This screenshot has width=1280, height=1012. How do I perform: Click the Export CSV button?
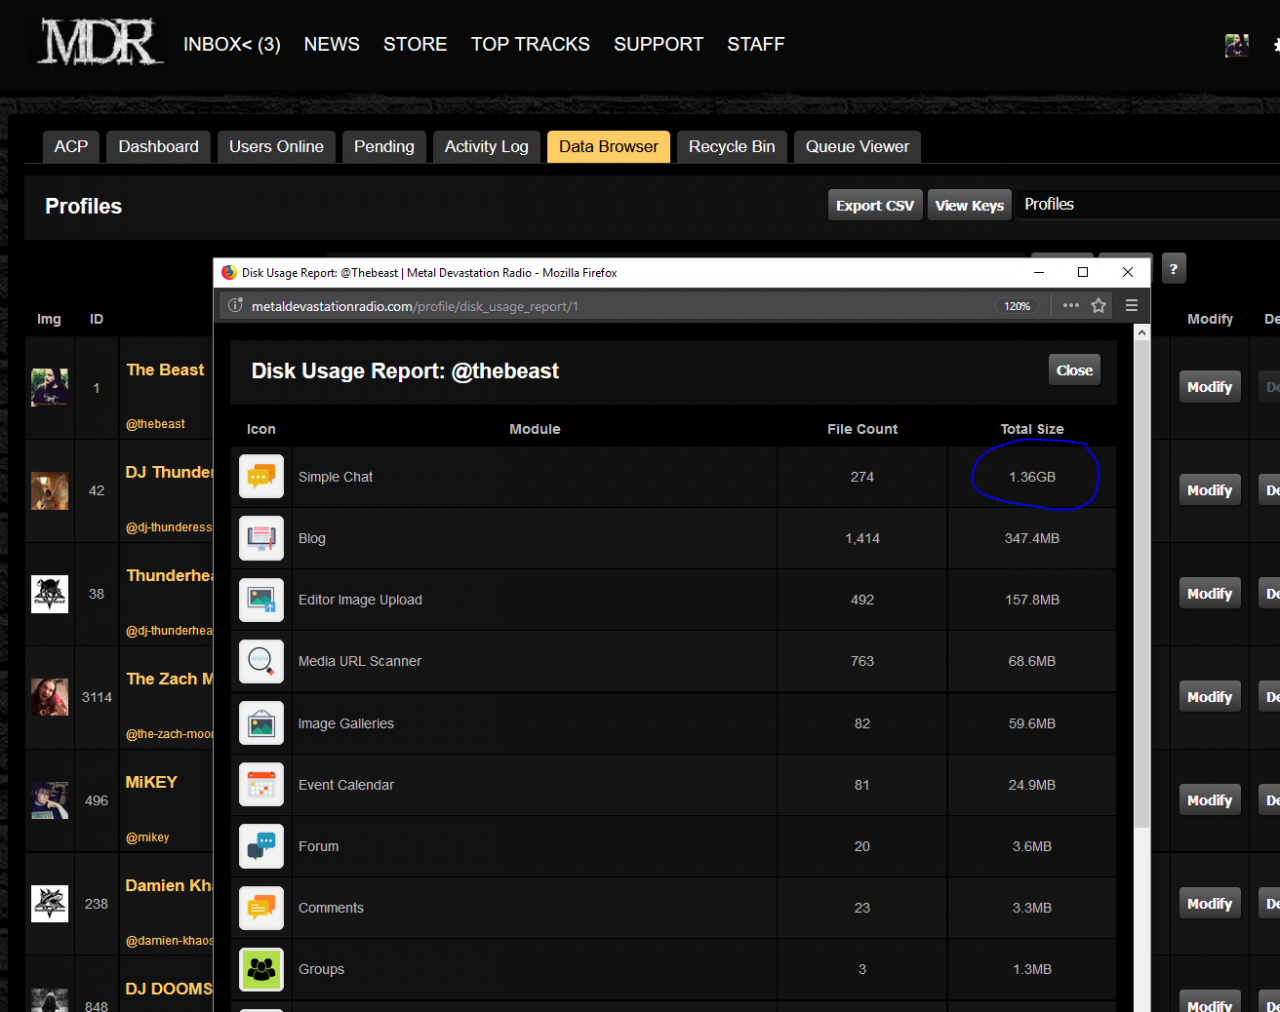[875, 205]
